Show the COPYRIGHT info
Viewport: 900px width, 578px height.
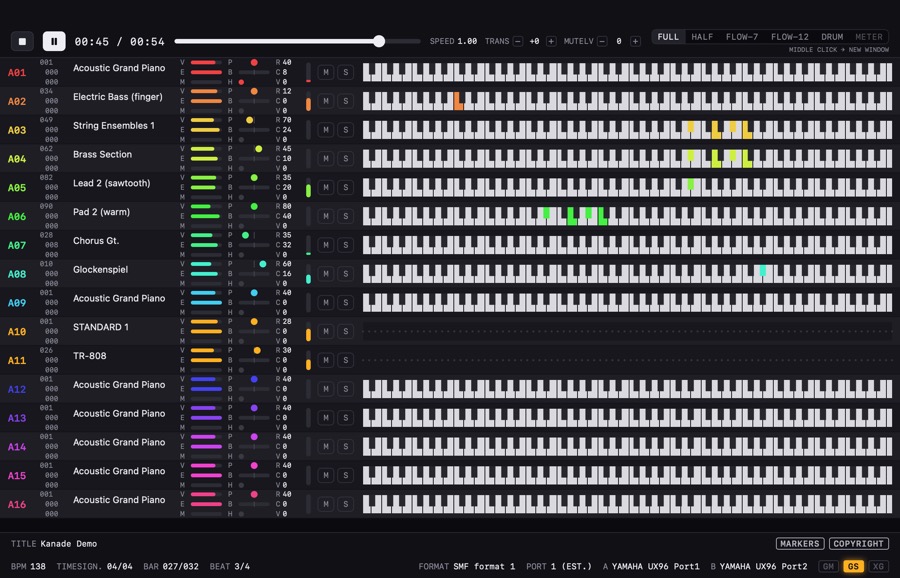pyautogui.click(x=859, y=544)
